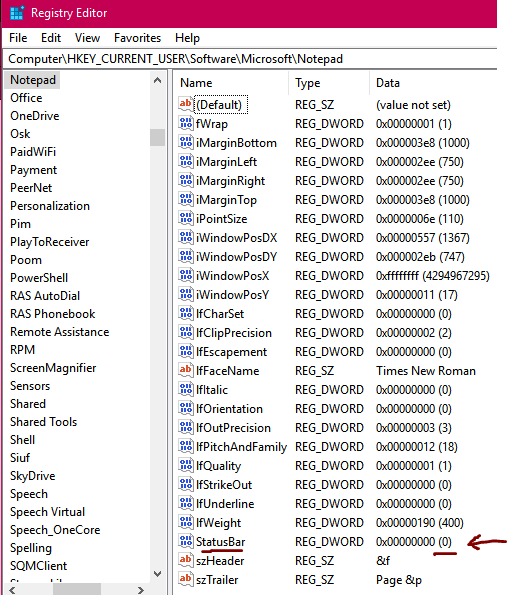Click the DWORD icon next to iMarginTop
Image resolution: width=507 pixels, height=595 pixels.
pos(185,199)
